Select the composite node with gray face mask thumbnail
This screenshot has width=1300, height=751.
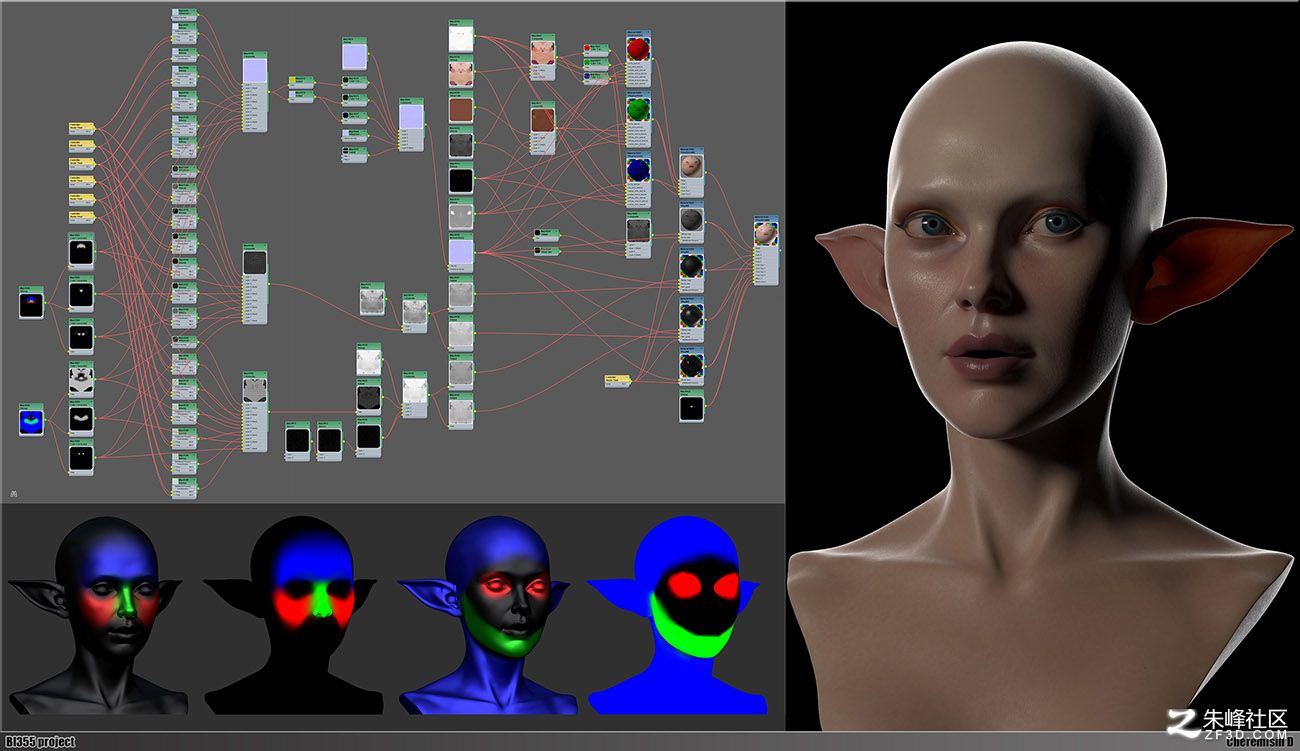(255, 411)
